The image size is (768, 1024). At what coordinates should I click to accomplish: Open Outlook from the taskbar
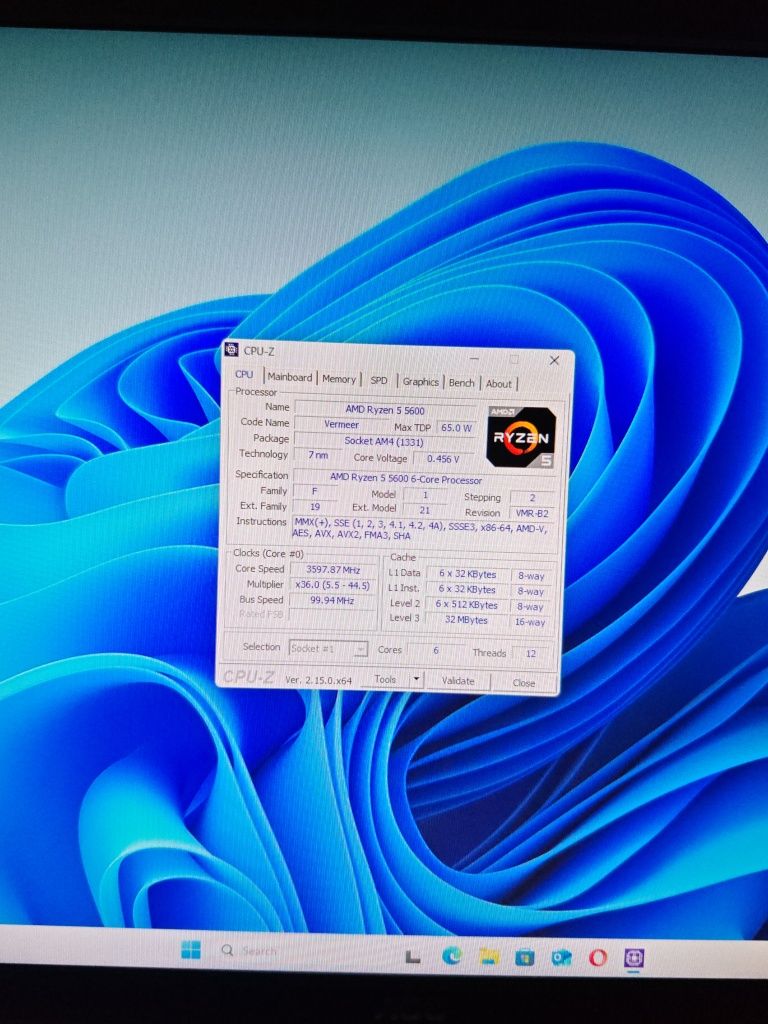pos(561,958)
